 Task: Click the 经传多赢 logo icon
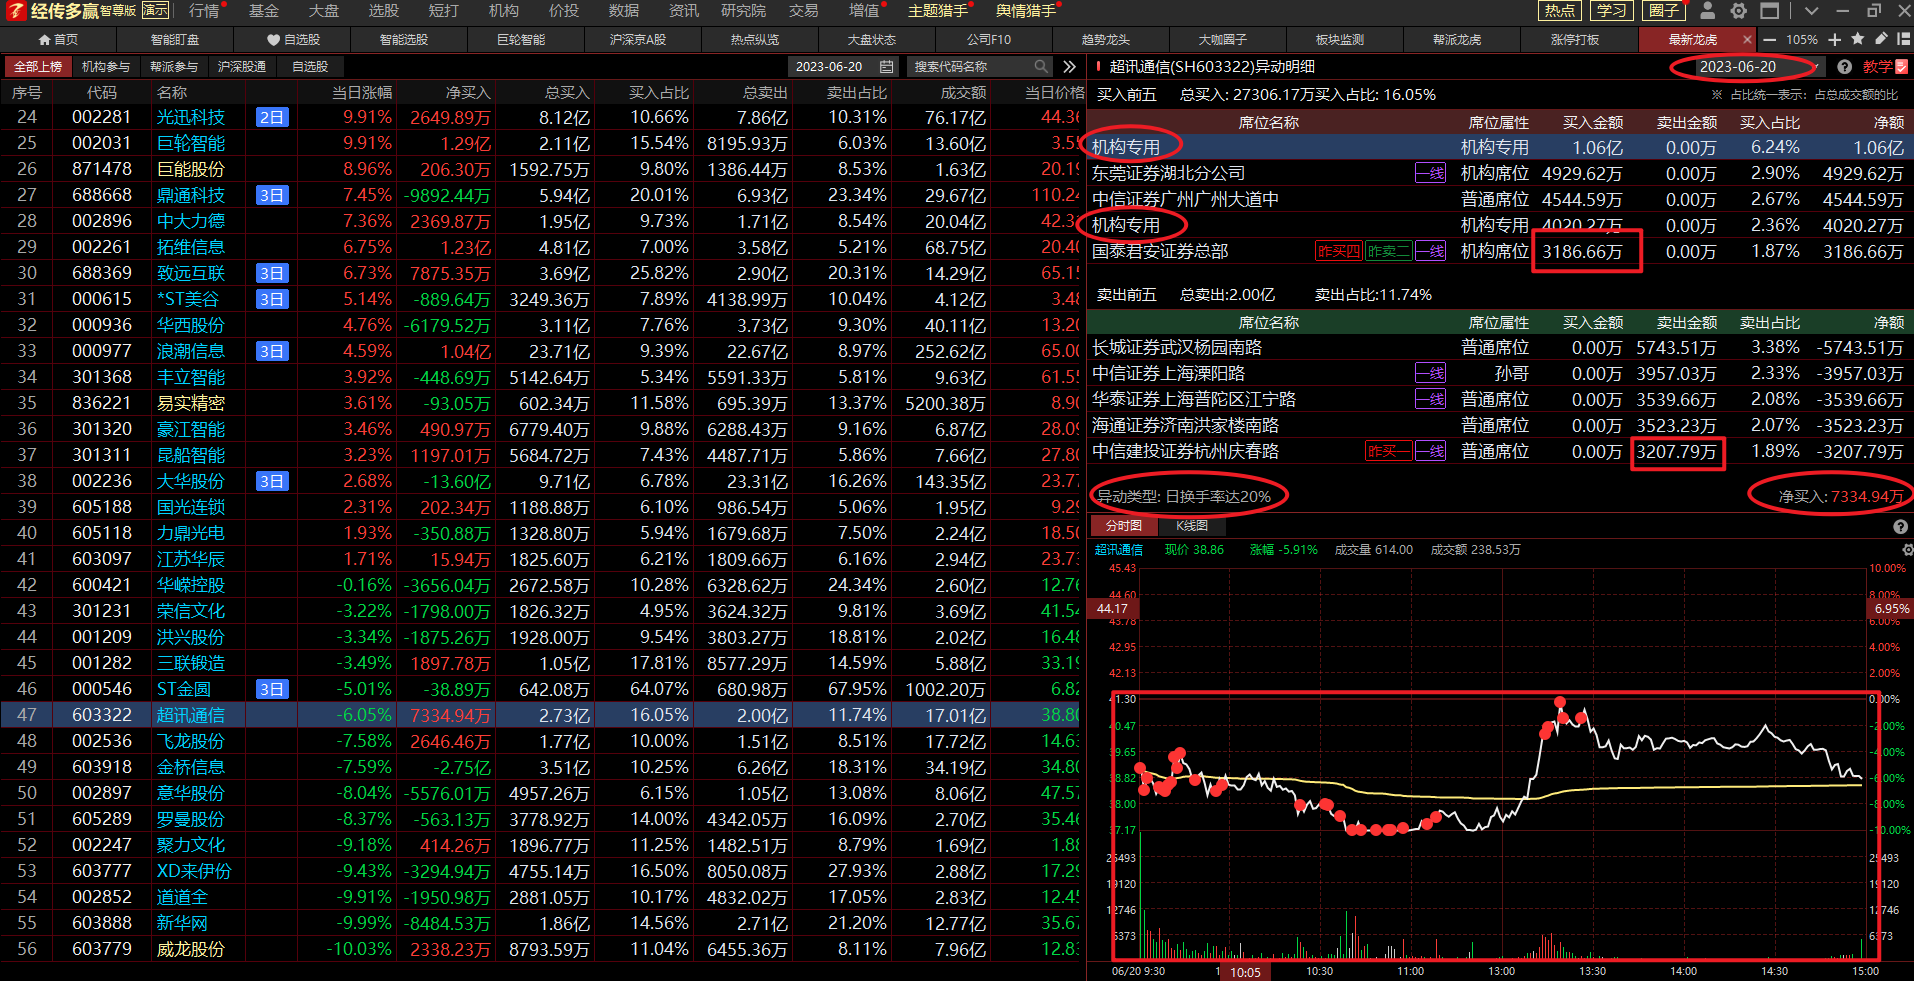(16, 11)
